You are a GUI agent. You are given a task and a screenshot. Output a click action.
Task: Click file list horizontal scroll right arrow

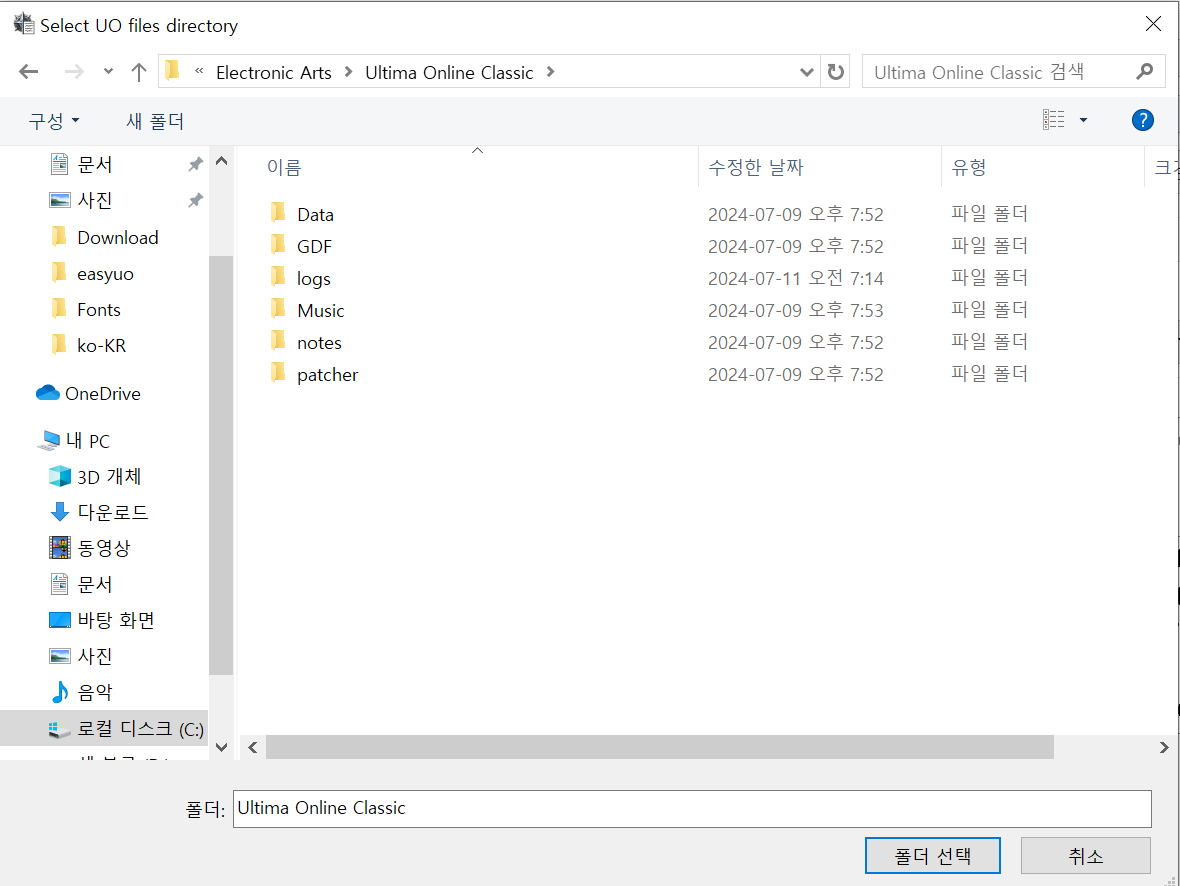click(x=1164, y=747)
